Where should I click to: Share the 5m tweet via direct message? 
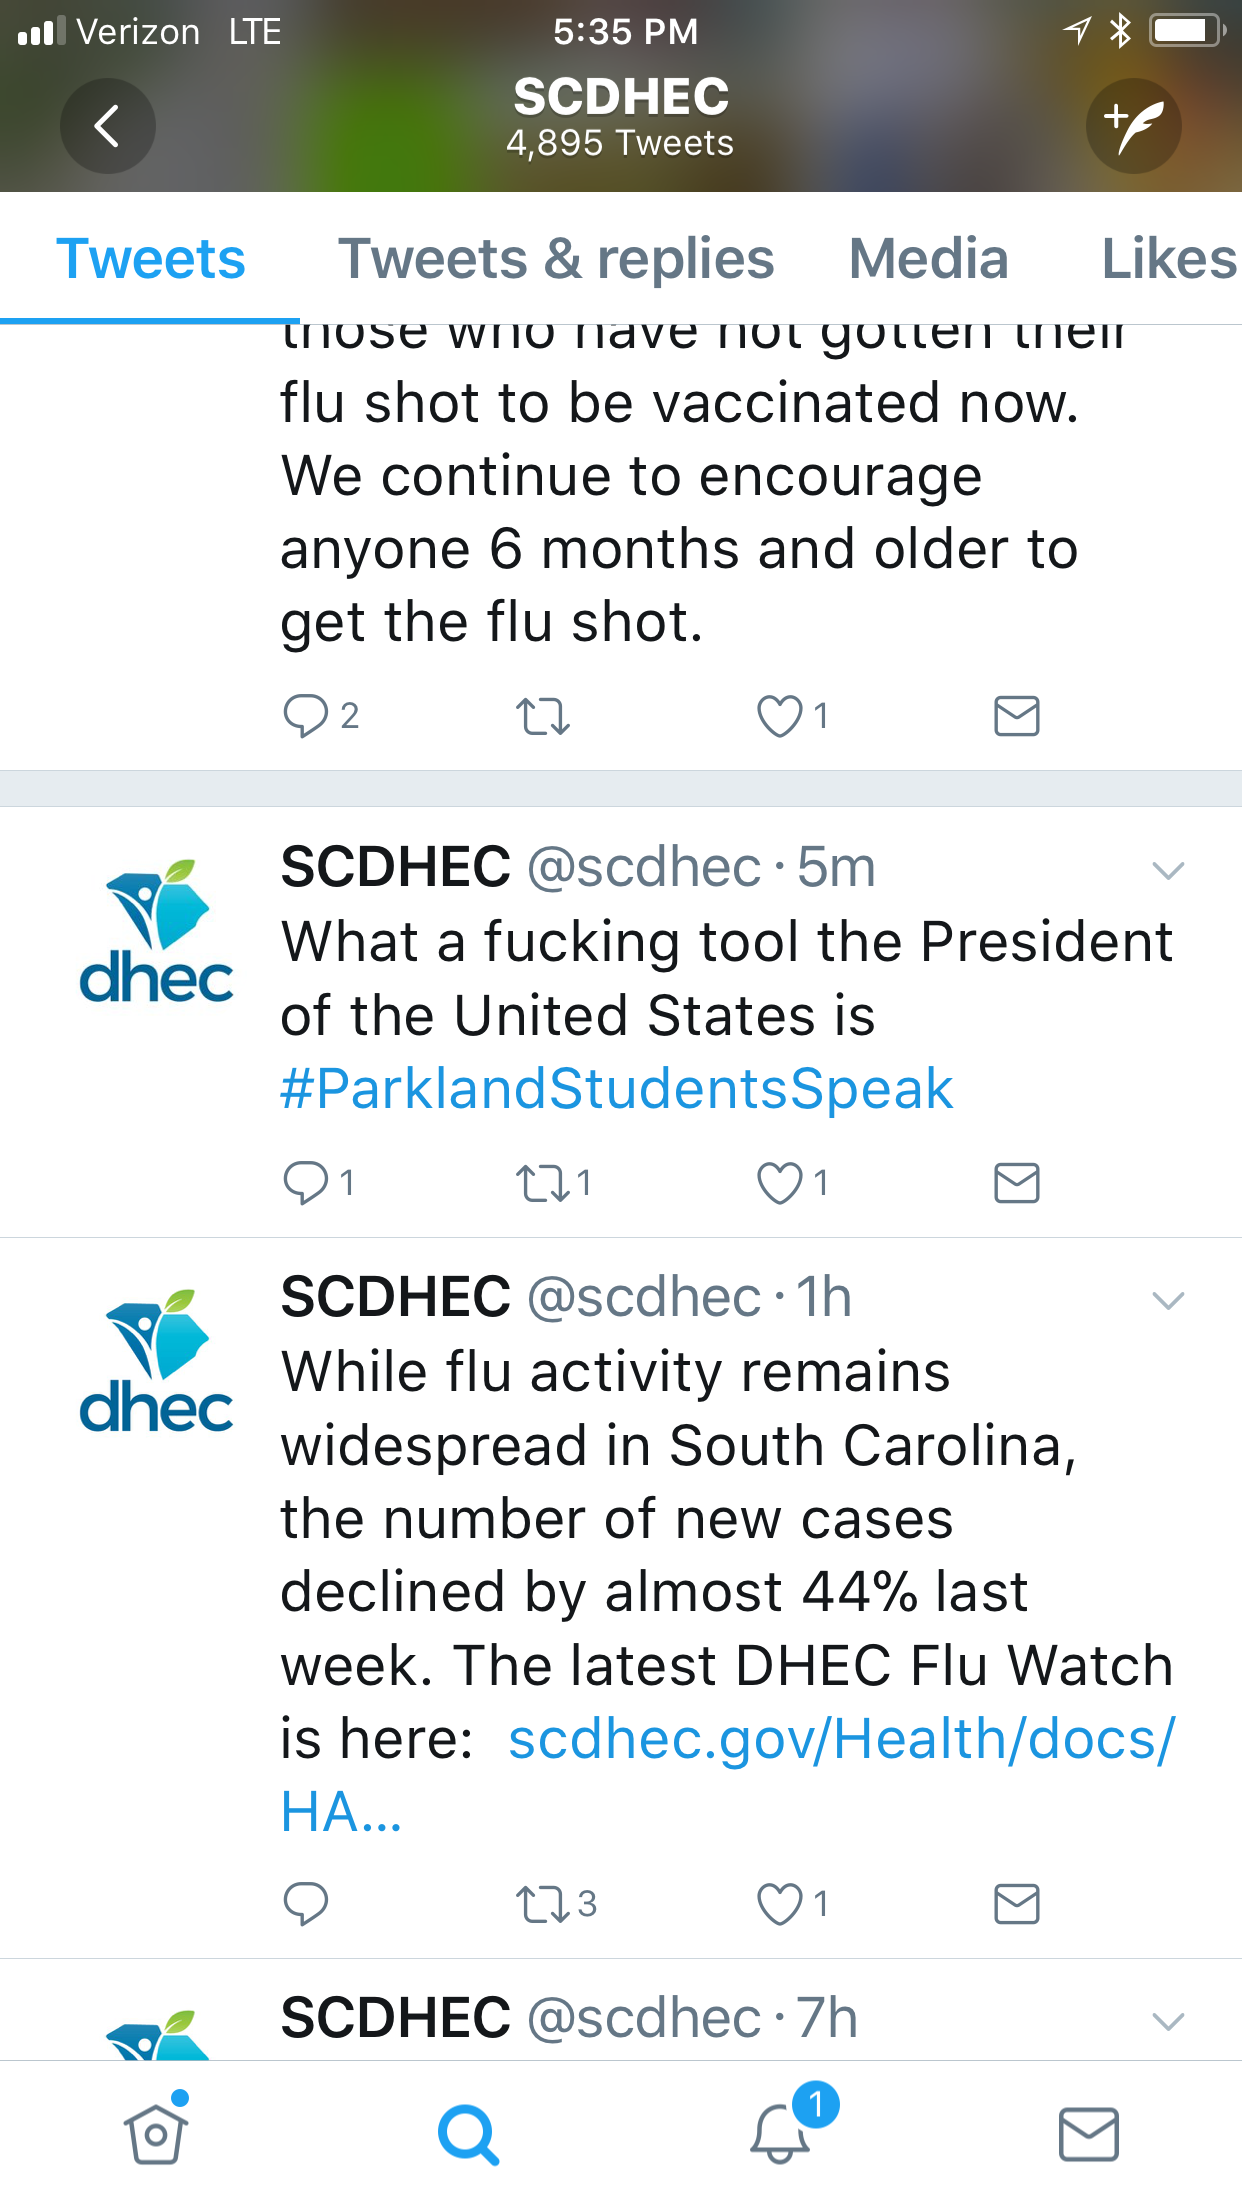[x=1016, y=1183]
